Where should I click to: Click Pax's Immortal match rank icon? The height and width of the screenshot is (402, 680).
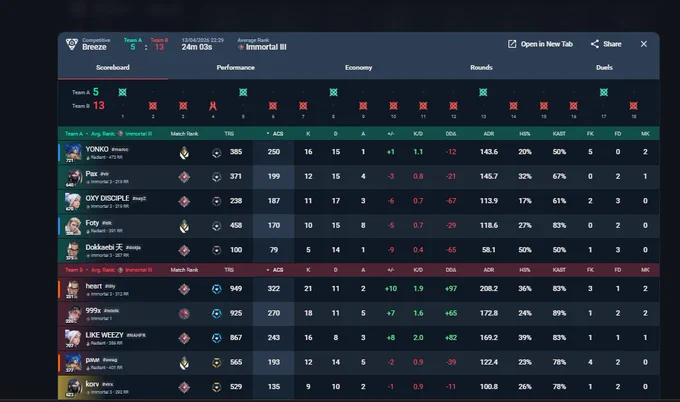(184, 177)
